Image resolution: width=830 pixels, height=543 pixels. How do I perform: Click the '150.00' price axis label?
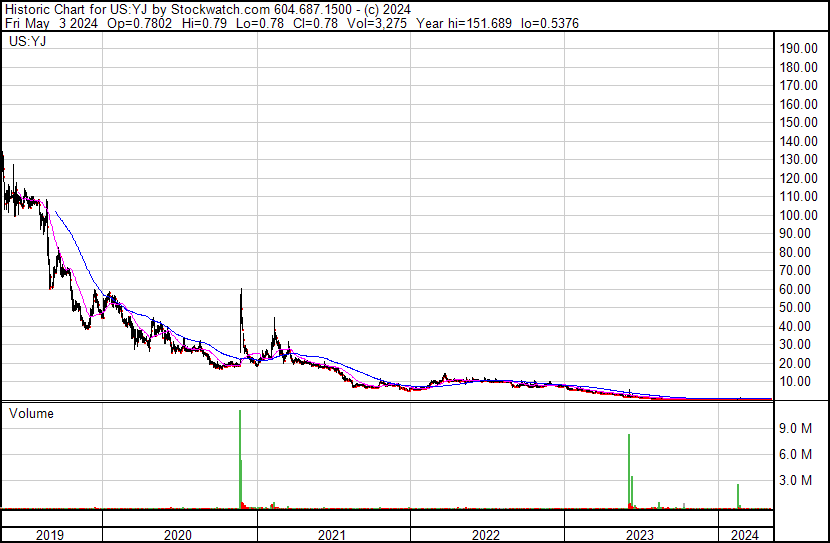tap(799, 122)
